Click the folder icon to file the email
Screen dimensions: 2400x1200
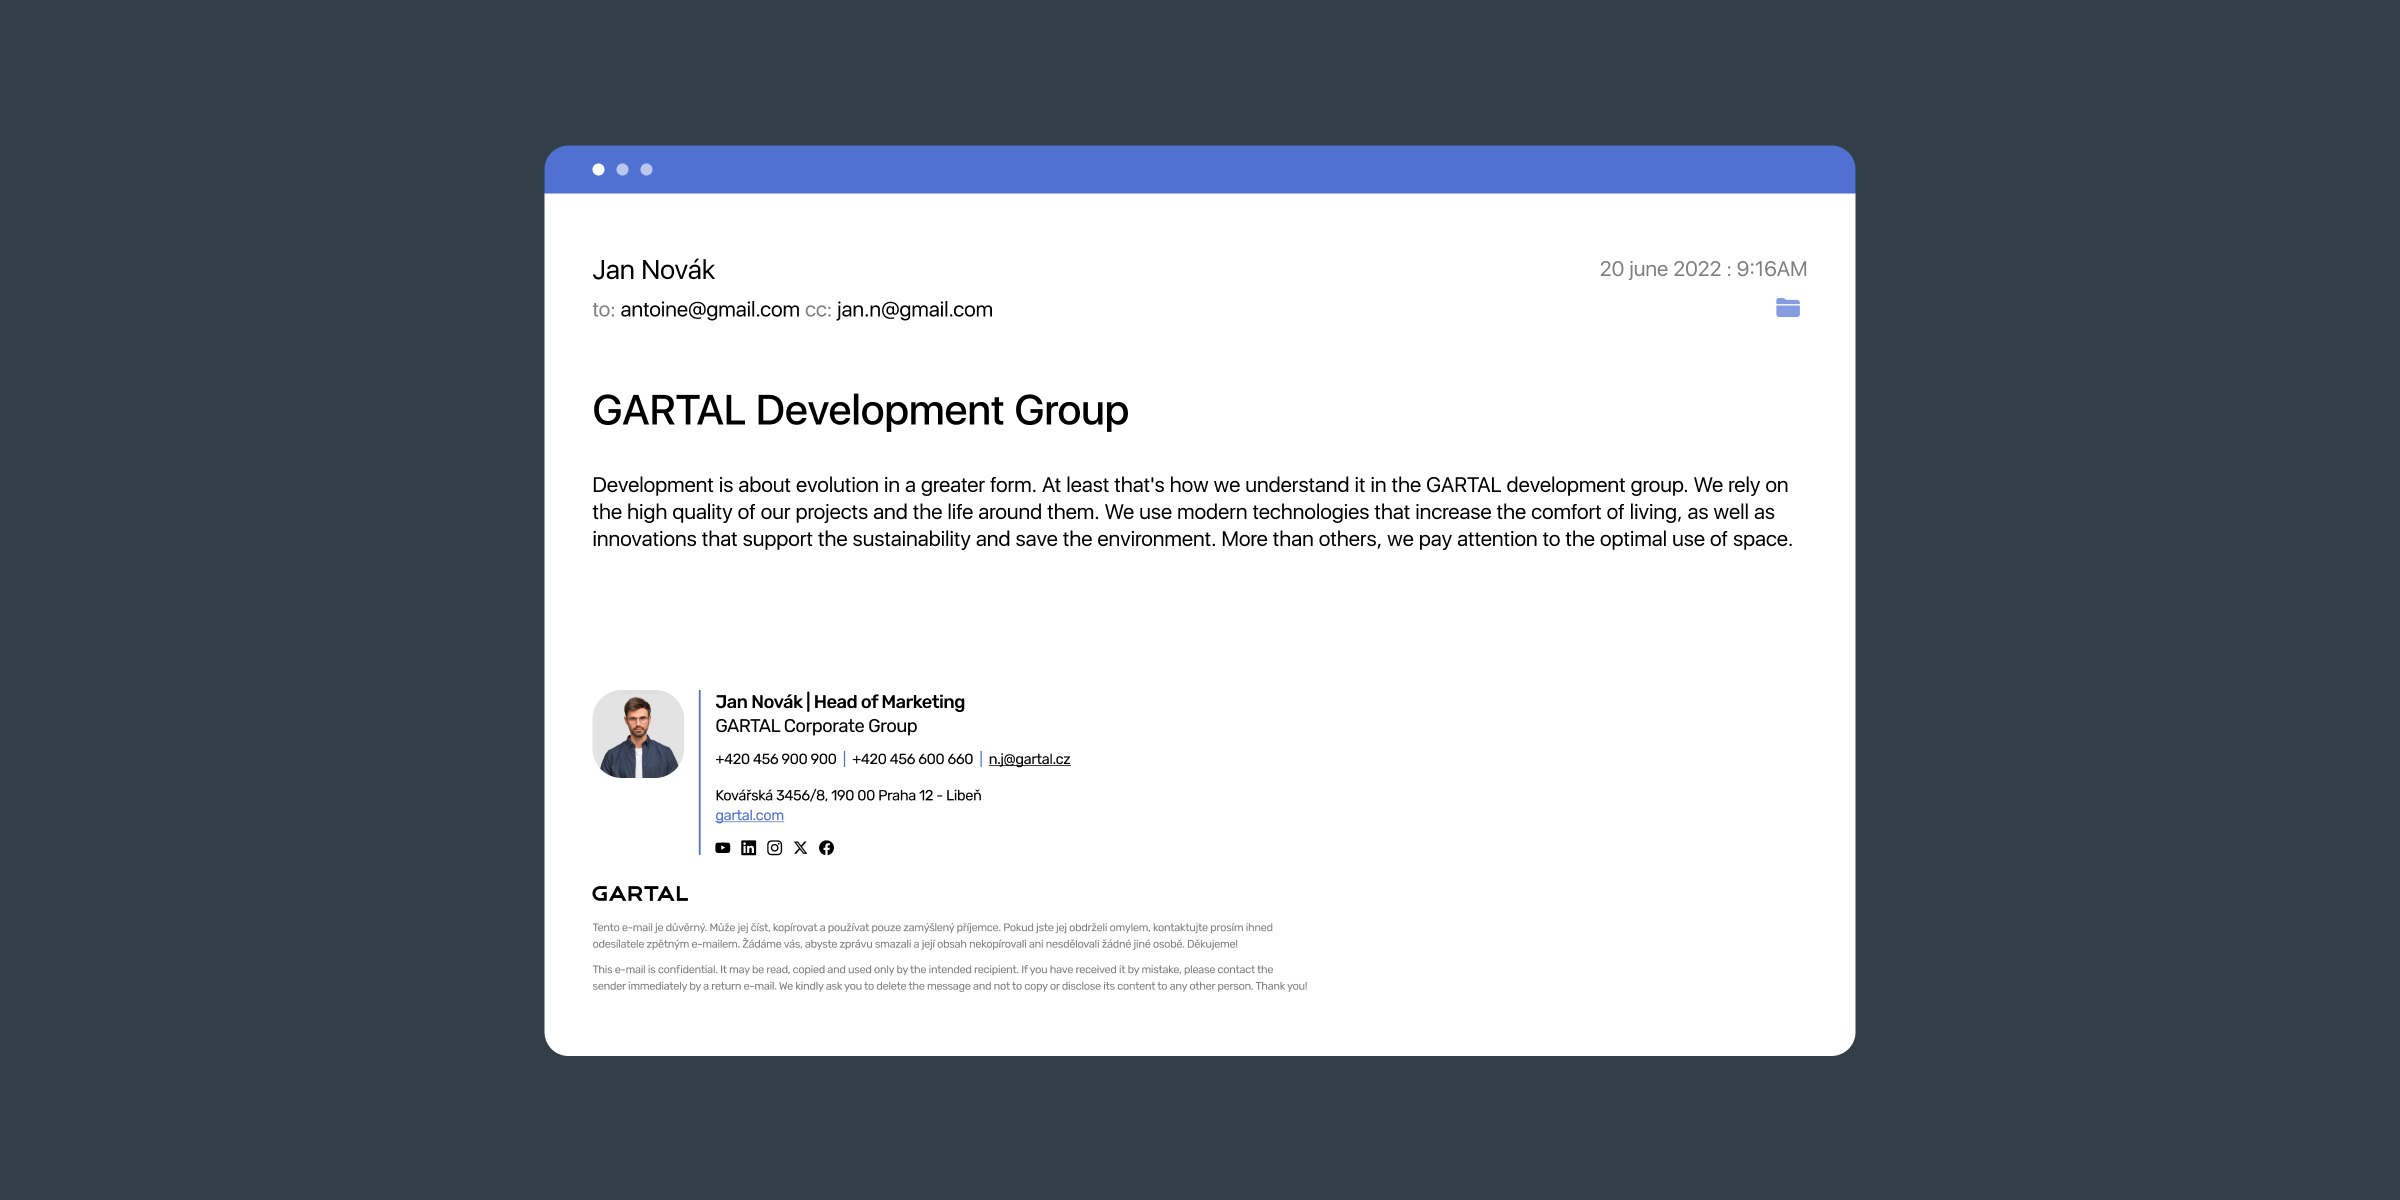click(1788, 308)
